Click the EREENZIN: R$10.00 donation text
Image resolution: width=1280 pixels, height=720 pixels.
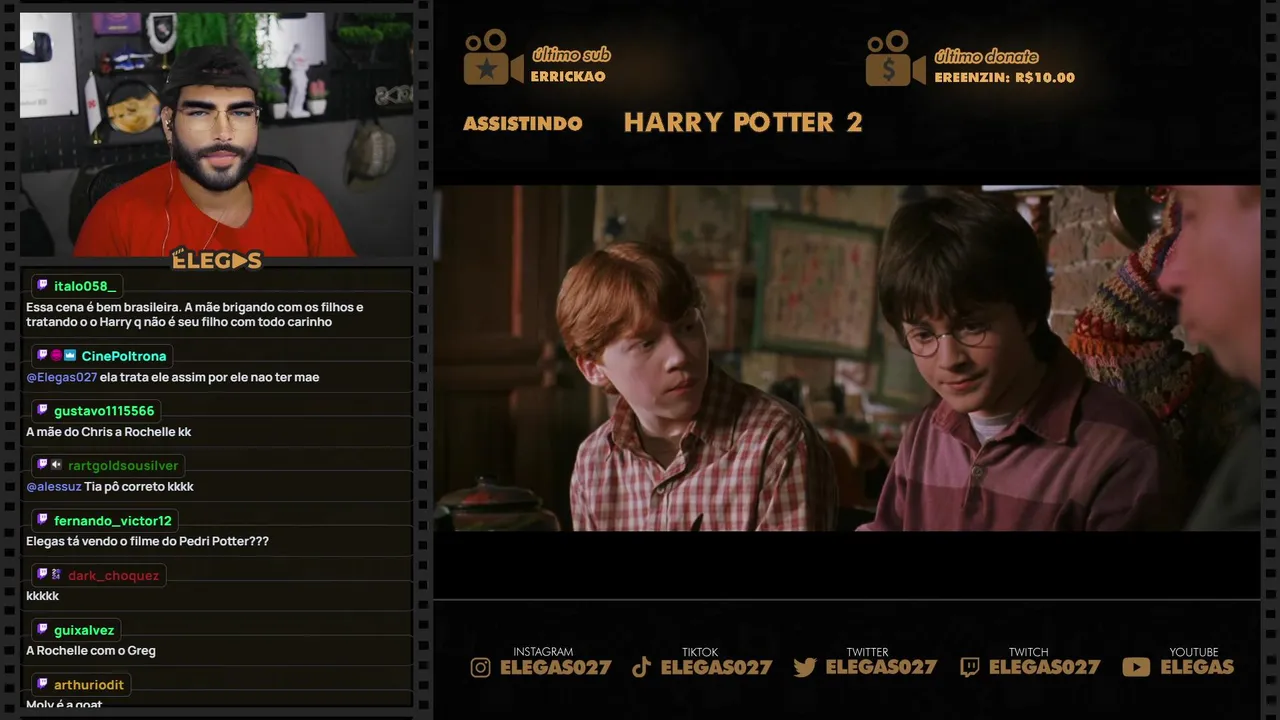tap(1005, 77)
